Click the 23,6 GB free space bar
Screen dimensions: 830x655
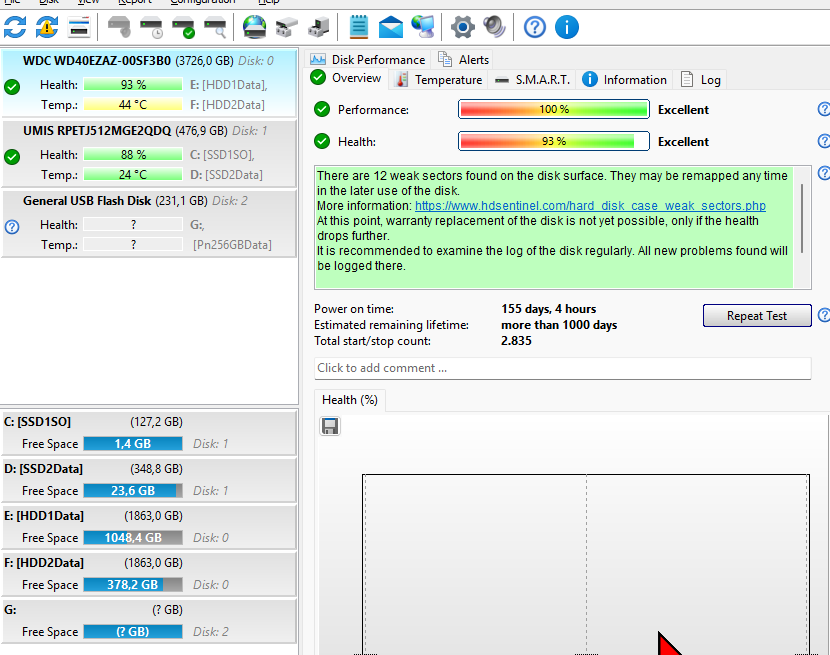click(133, 491)
